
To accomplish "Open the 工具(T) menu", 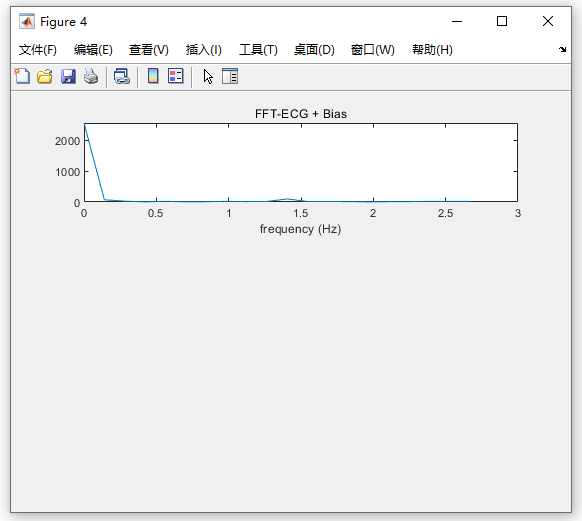I will click(258, 50).
